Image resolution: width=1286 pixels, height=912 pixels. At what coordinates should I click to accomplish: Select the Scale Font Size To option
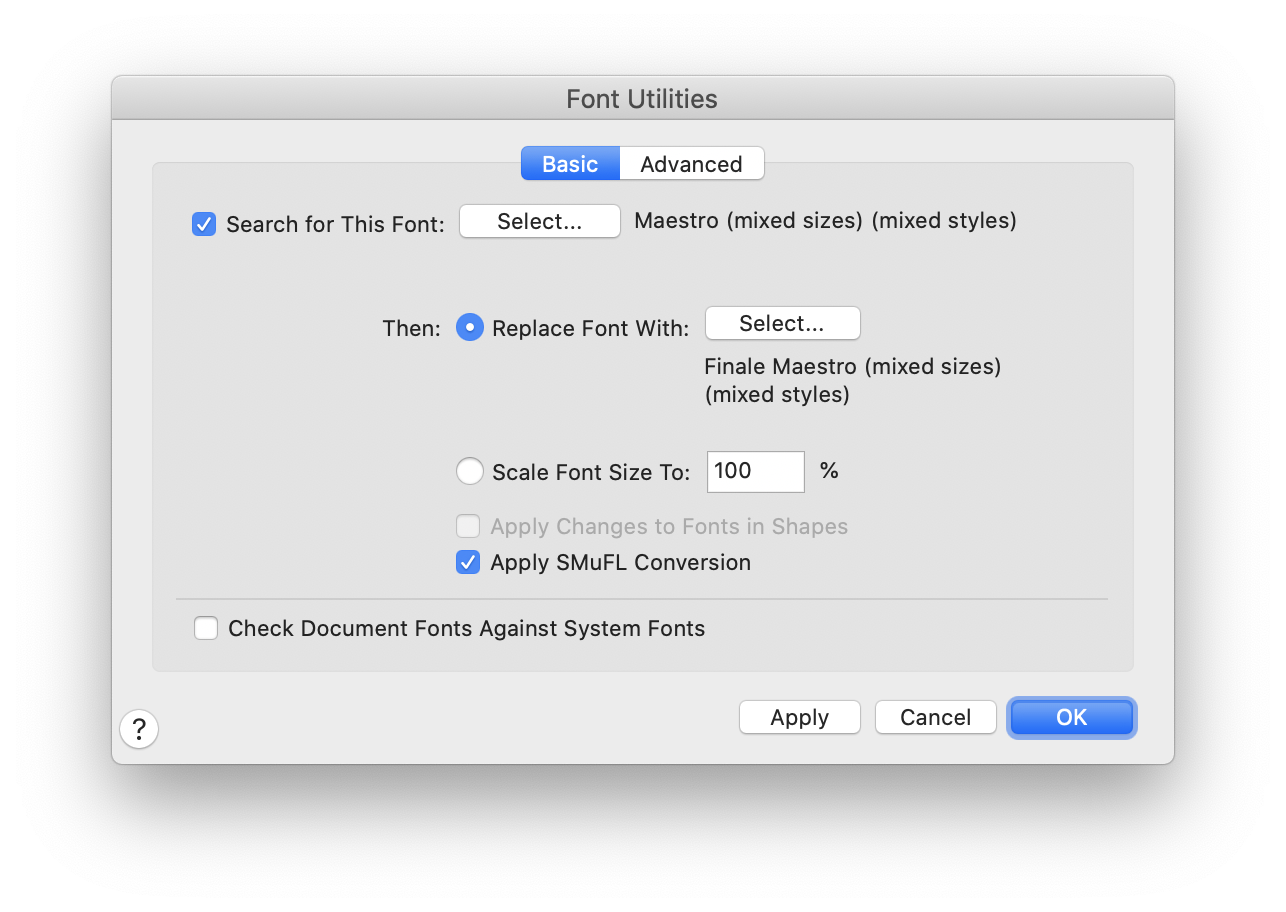point(469,471)
